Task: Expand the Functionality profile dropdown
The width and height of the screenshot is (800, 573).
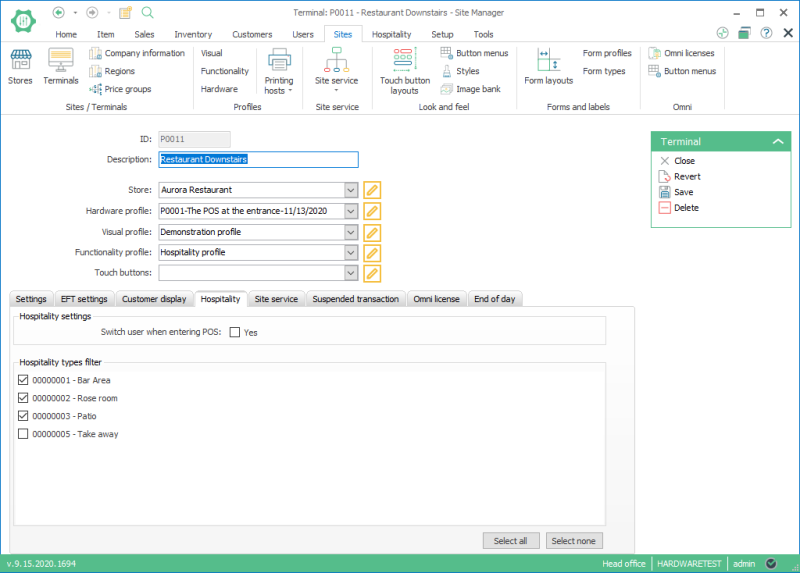Action: [x=351, y=253]
